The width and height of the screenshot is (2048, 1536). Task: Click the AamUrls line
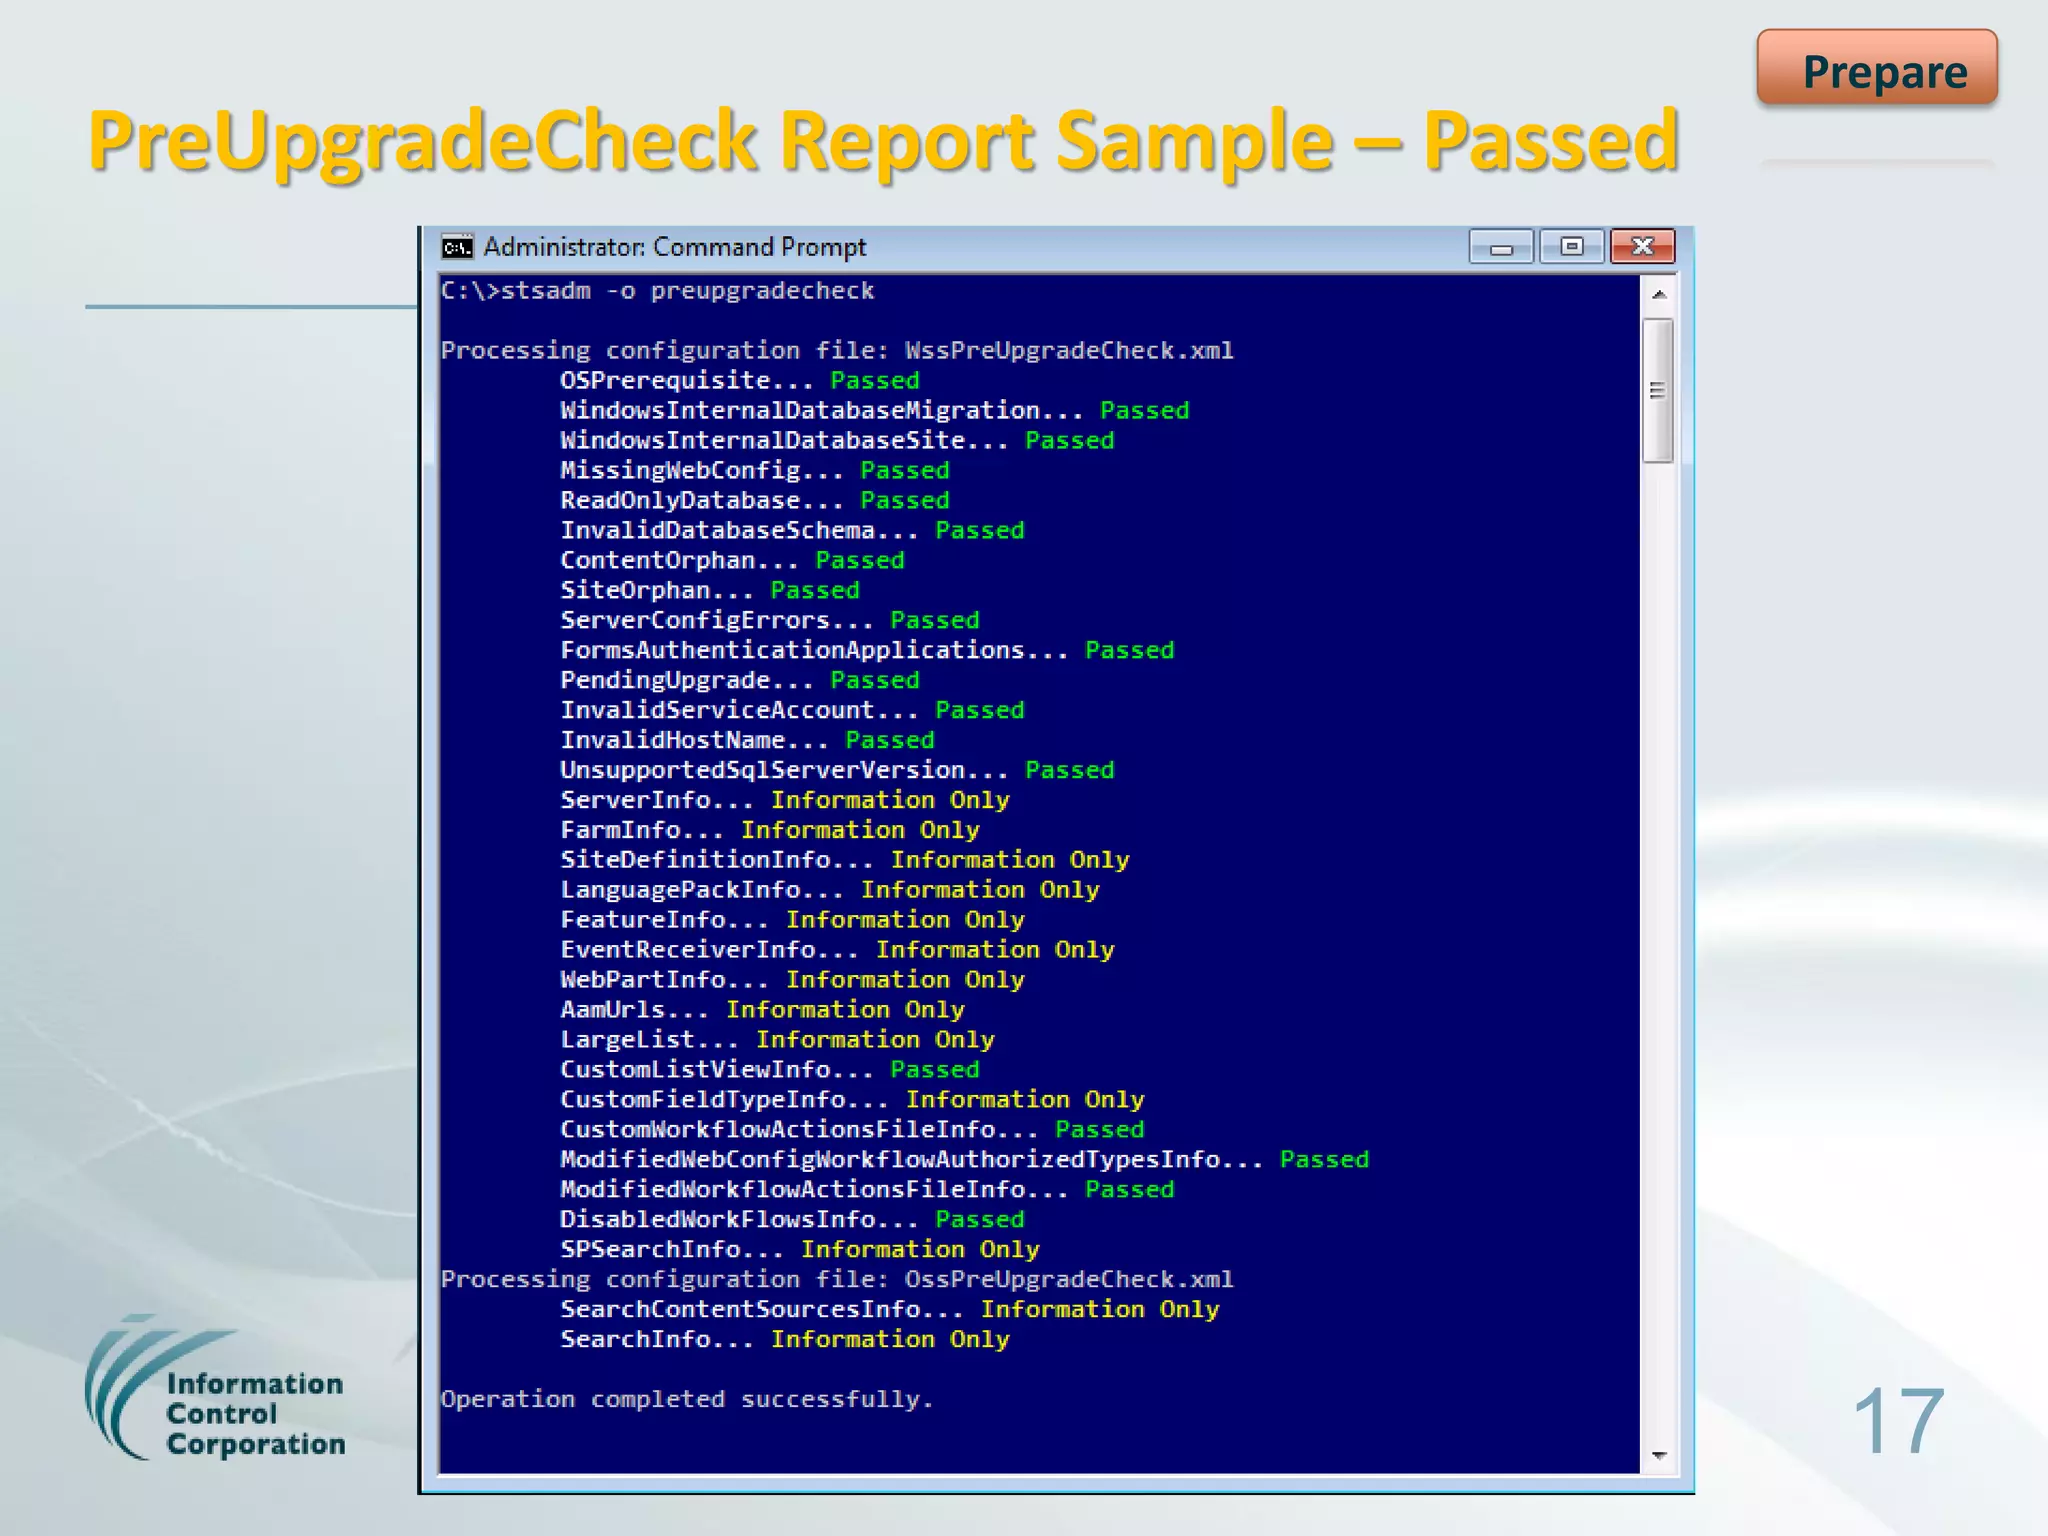point(762,1011)
